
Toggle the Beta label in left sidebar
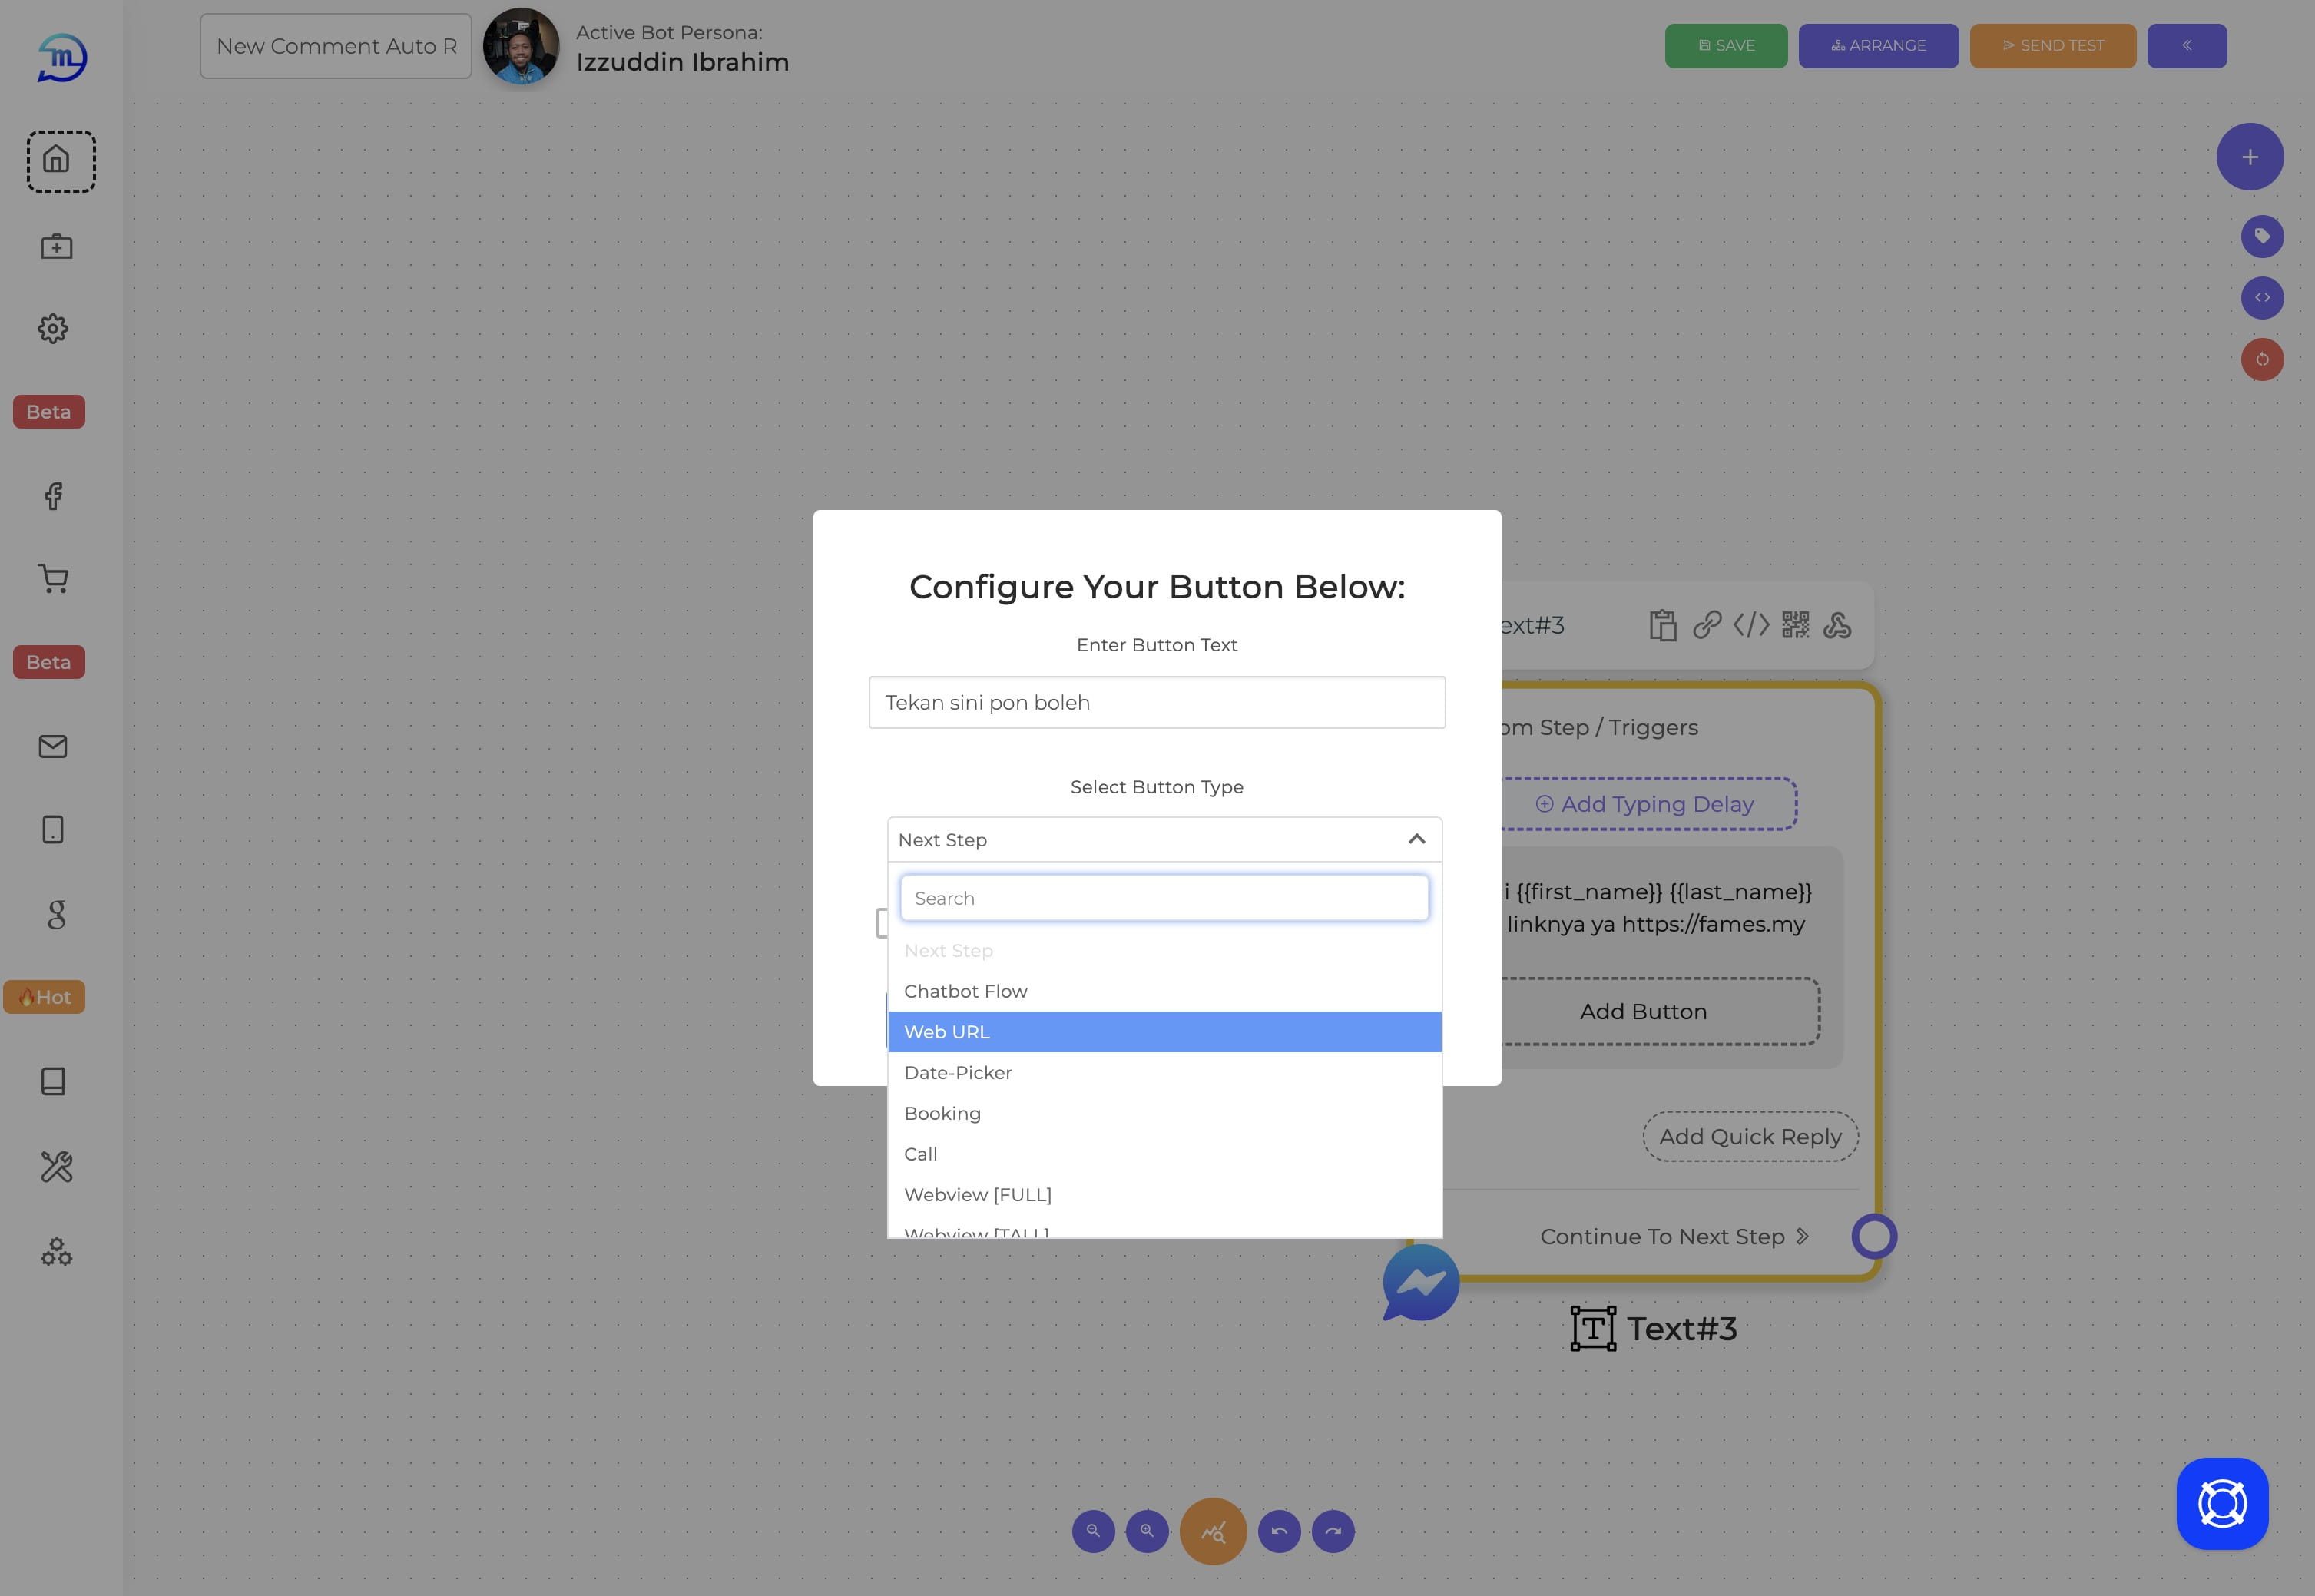tap(48, 410)
